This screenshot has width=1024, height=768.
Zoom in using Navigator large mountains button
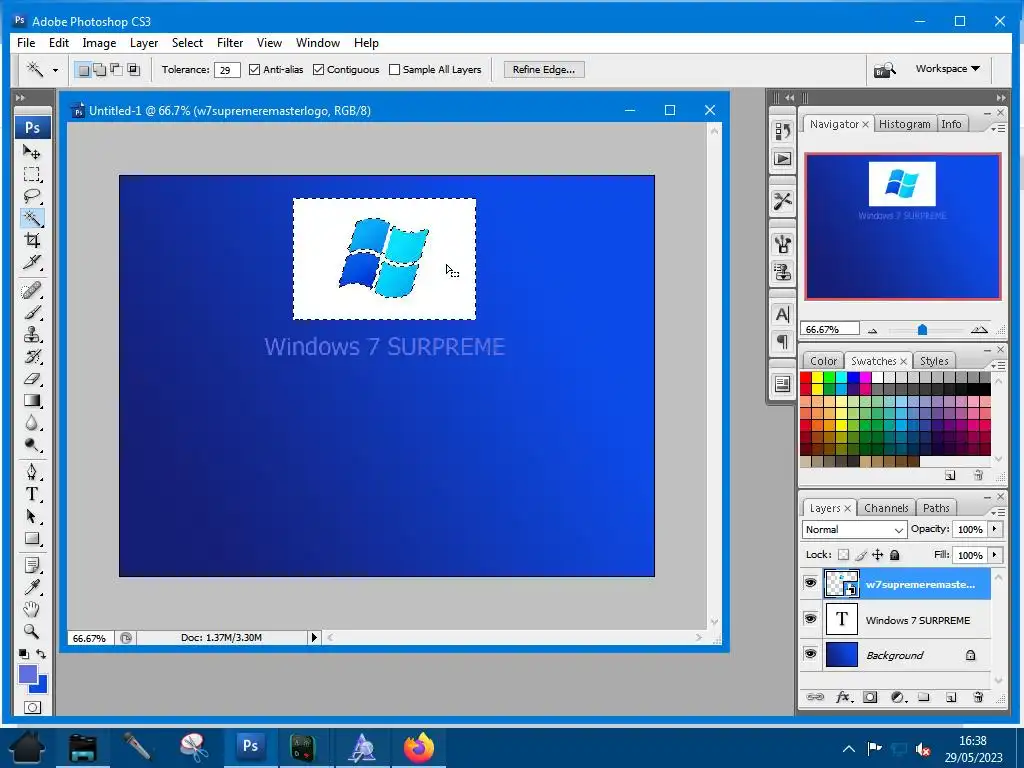pyautogui.click(x=979, y=330)
